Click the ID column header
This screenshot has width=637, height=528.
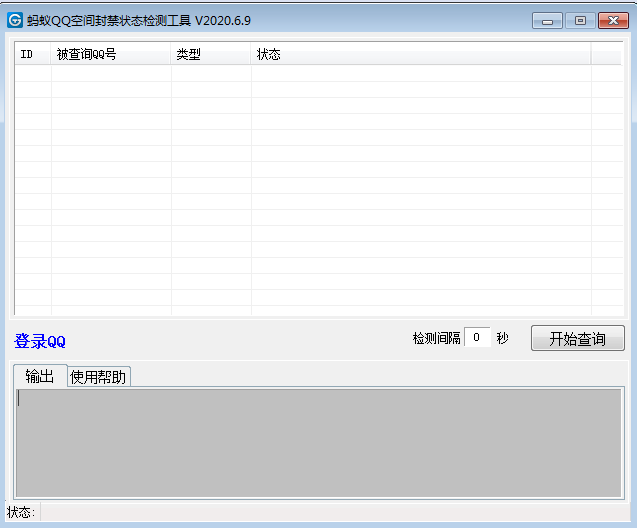point(32,54)
